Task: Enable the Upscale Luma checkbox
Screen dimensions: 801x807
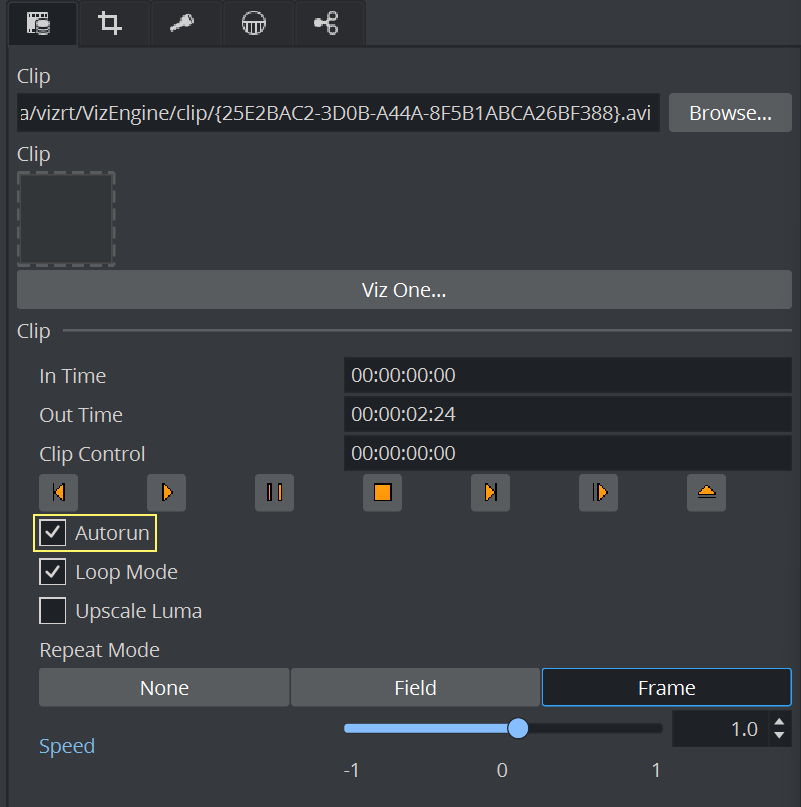Action: [x=53, y=610]
